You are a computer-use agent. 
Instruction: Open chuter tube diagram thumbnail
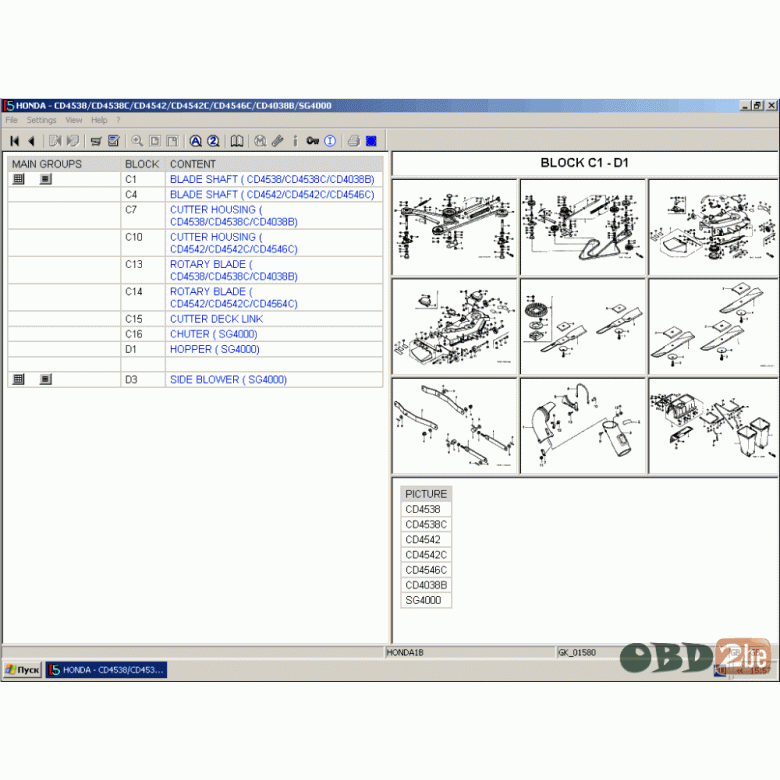pos(583,426)
